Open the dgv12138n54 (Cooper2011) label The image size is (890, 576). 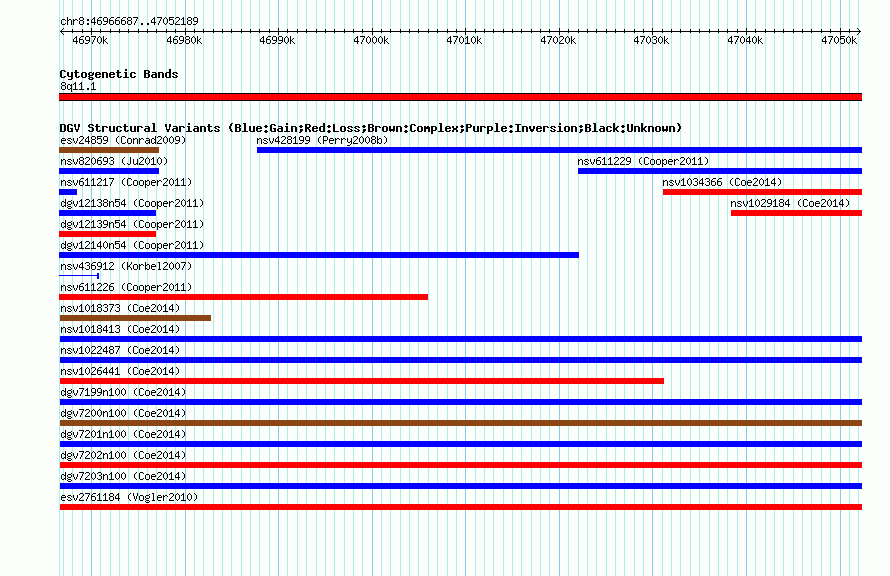132,203
